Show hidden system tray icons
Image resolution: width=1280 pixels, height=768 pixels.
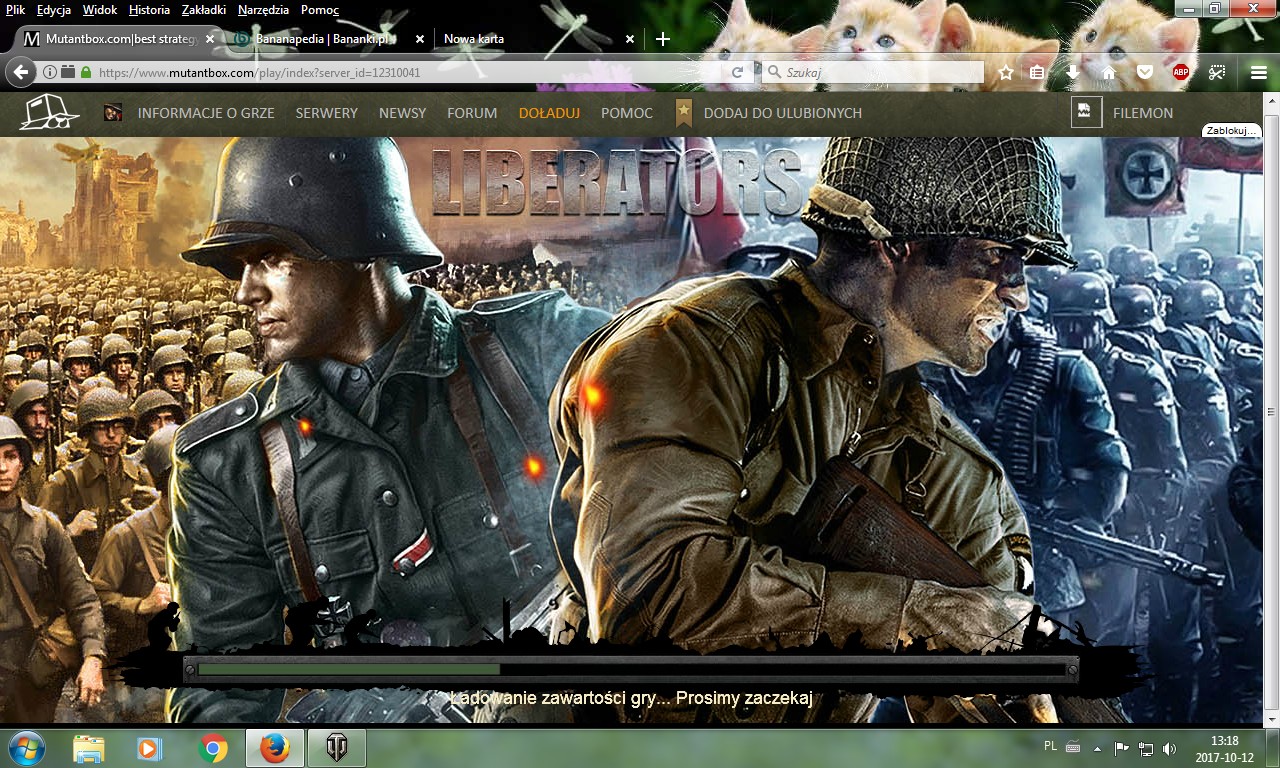pos(1097,747)
